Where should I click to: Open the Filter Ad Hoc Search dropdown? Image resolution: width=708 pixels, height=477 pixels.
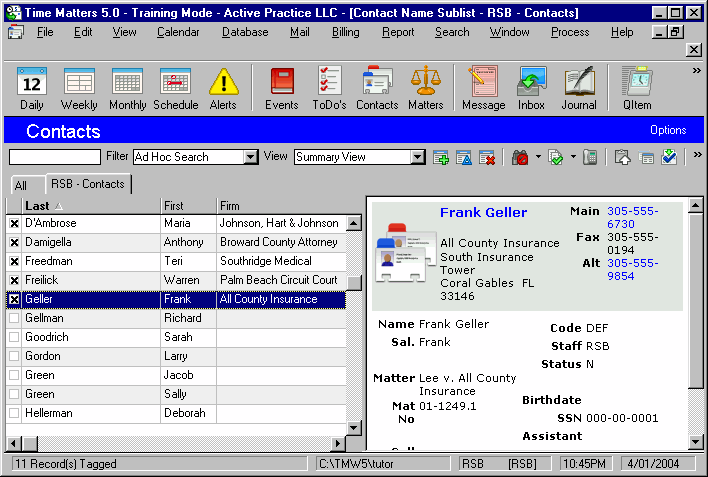pos(251,157)
